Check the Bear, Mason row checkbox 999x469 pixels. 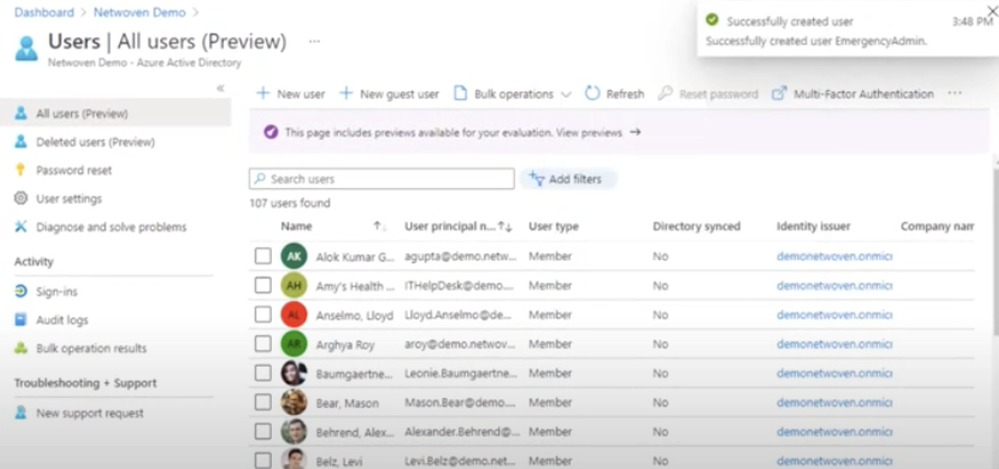(263, 403)
